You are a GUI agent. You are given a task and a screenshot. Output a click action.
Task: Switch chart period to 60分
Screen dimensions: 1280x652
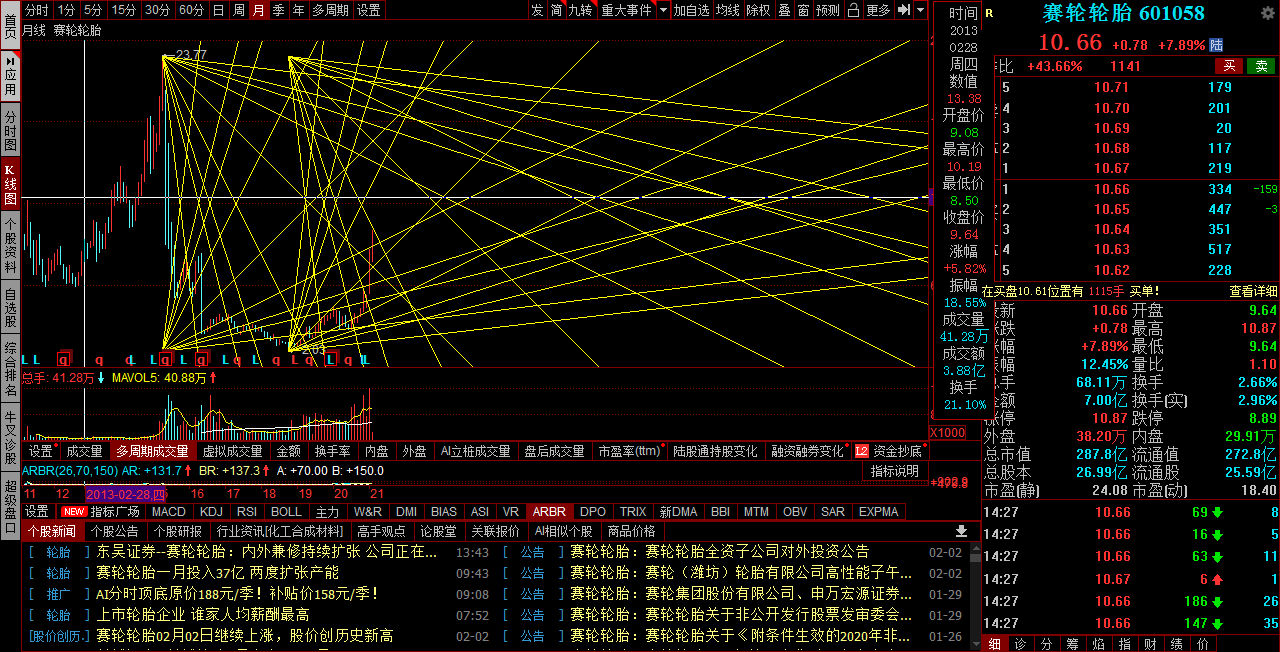191,10
